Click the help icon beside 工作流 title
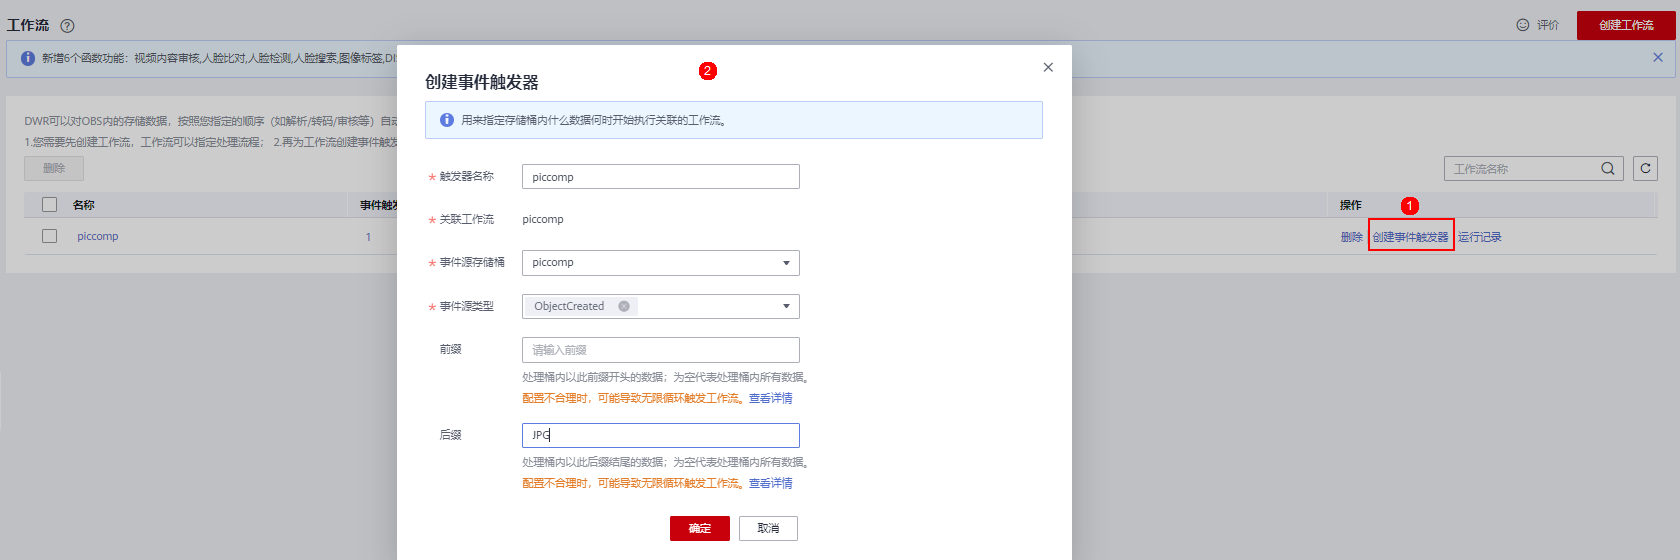This screenshot has height=560, width=1680. click(67, 26)
